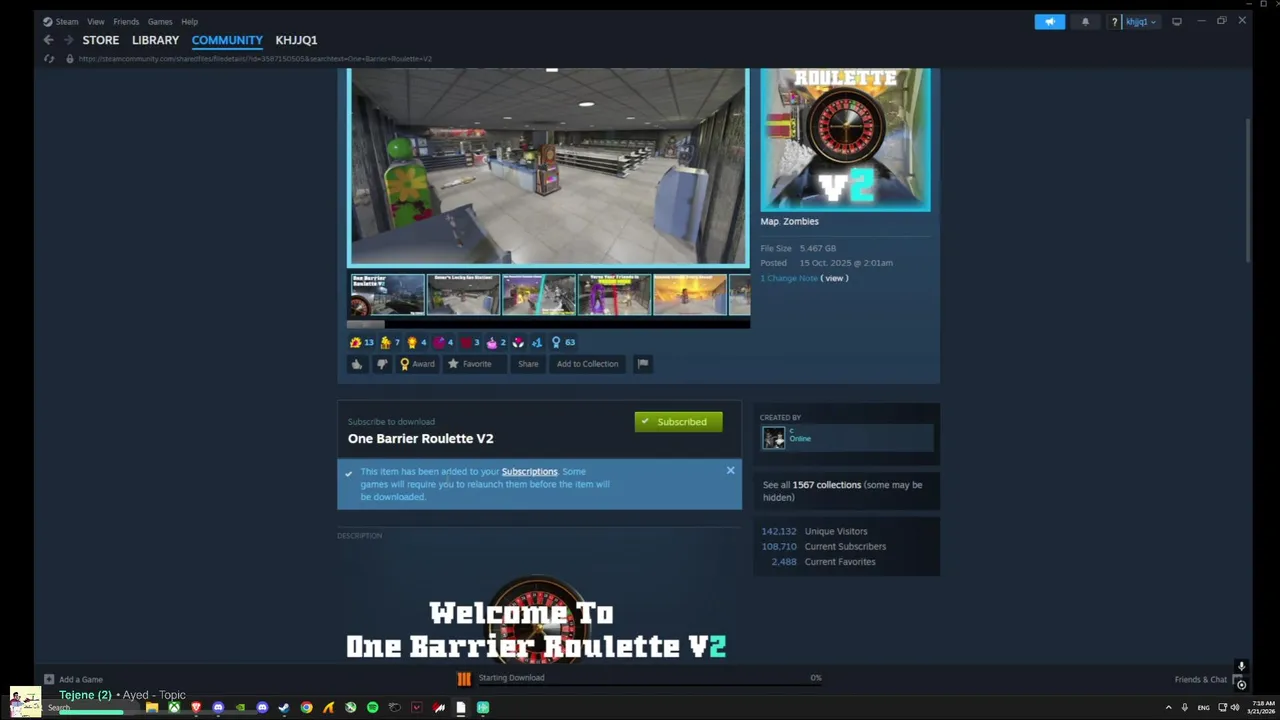Open the 1567 collections link
1280x720 pixels.
pyautogui.click(x=826, y=485)
